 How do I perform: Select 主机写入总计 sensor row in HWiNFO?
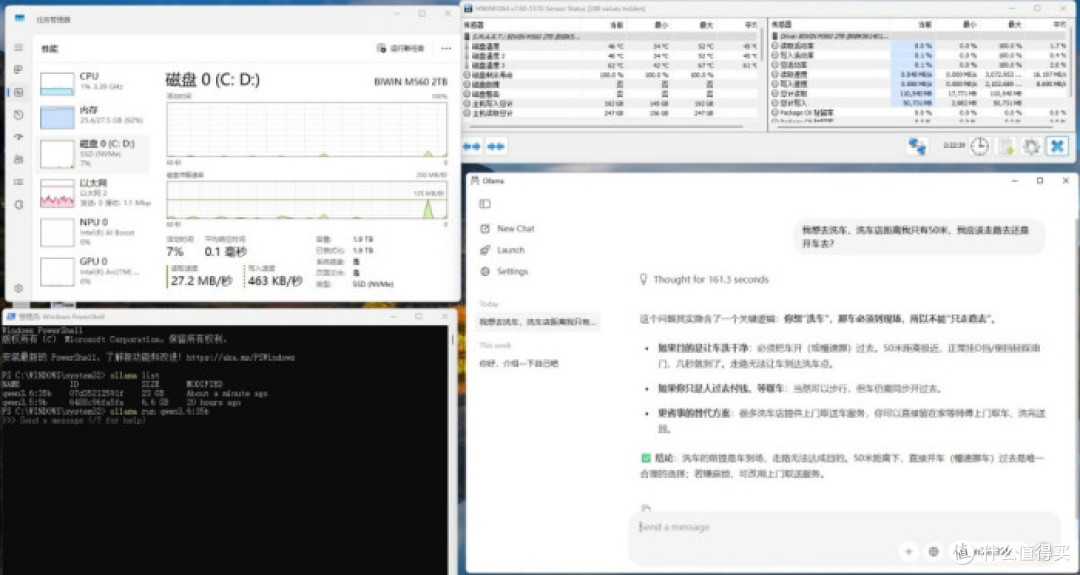click(612, 103)
